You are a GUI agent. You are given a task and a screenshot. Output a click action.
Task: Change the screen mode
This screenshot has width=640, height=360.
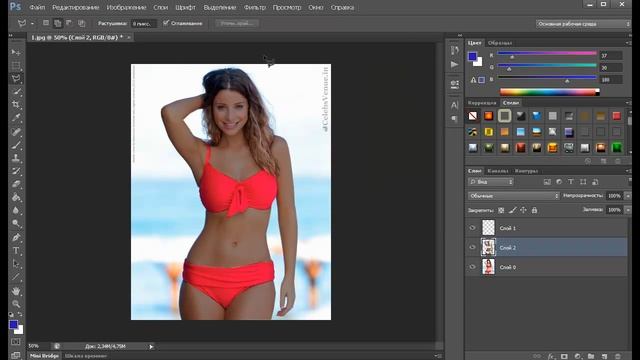tap(16, 355)
